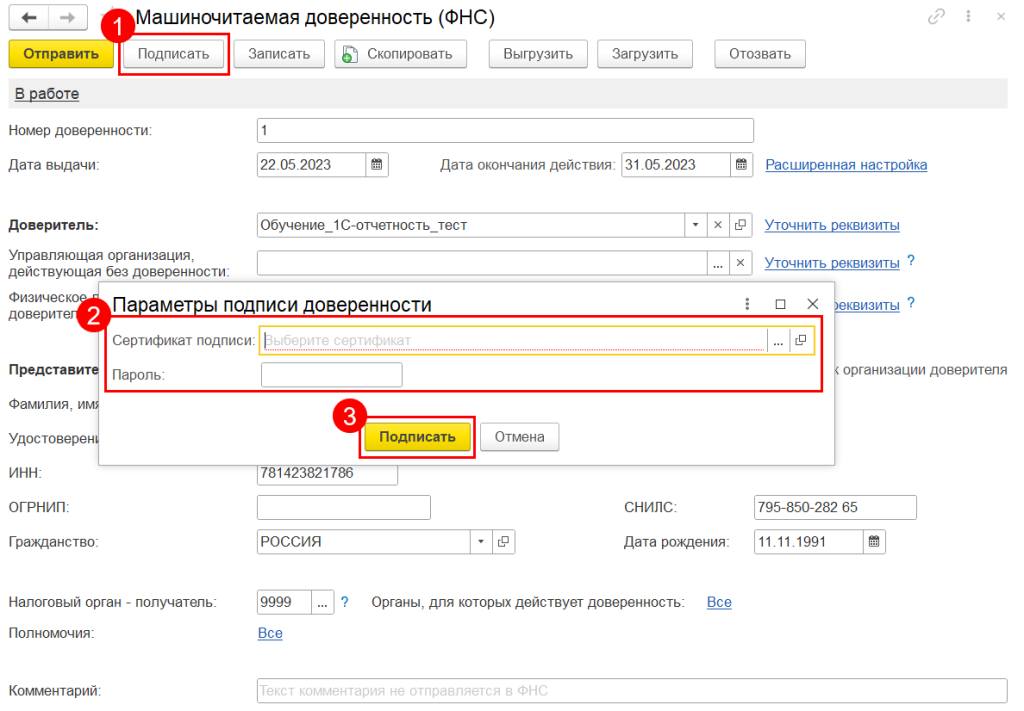Focus the Налоговый орган code field 9999
Screen dimensions: 1024x711
click(x=284, y=602)
